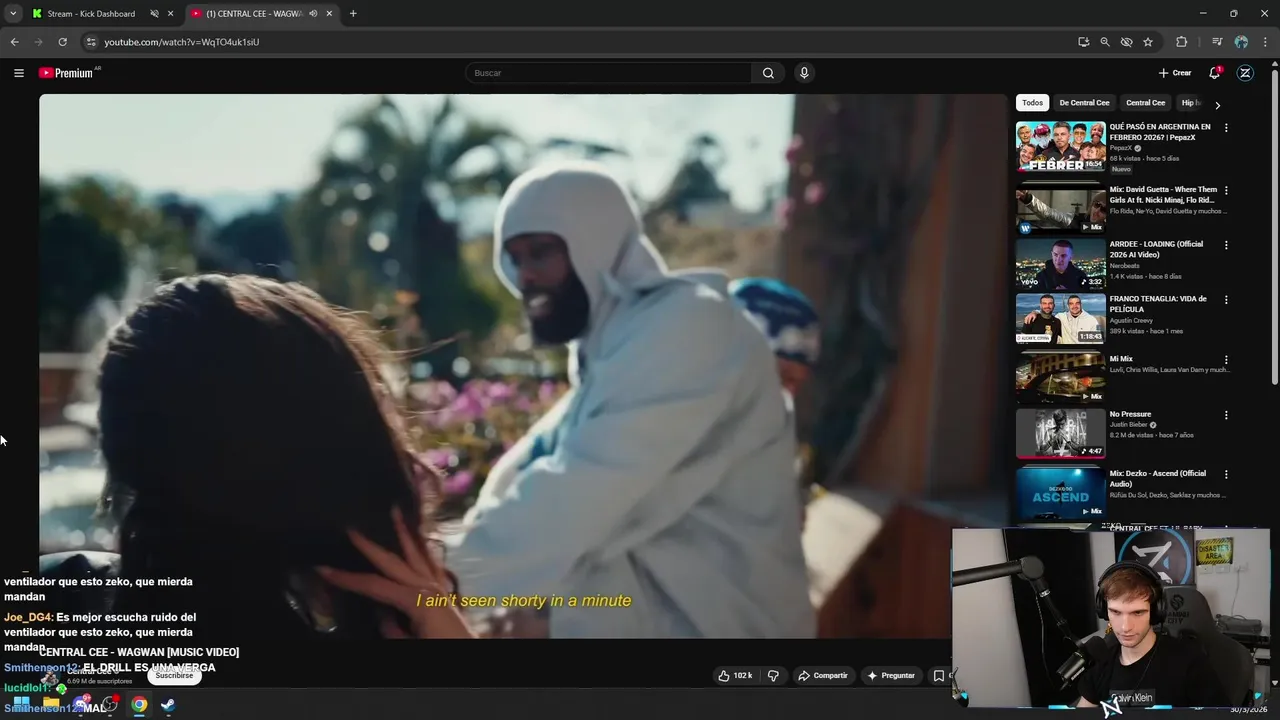The width and height of the screenshot is (1280, 720).
Task: Show more filter chips with right chevron
Action: point(1217,104)
